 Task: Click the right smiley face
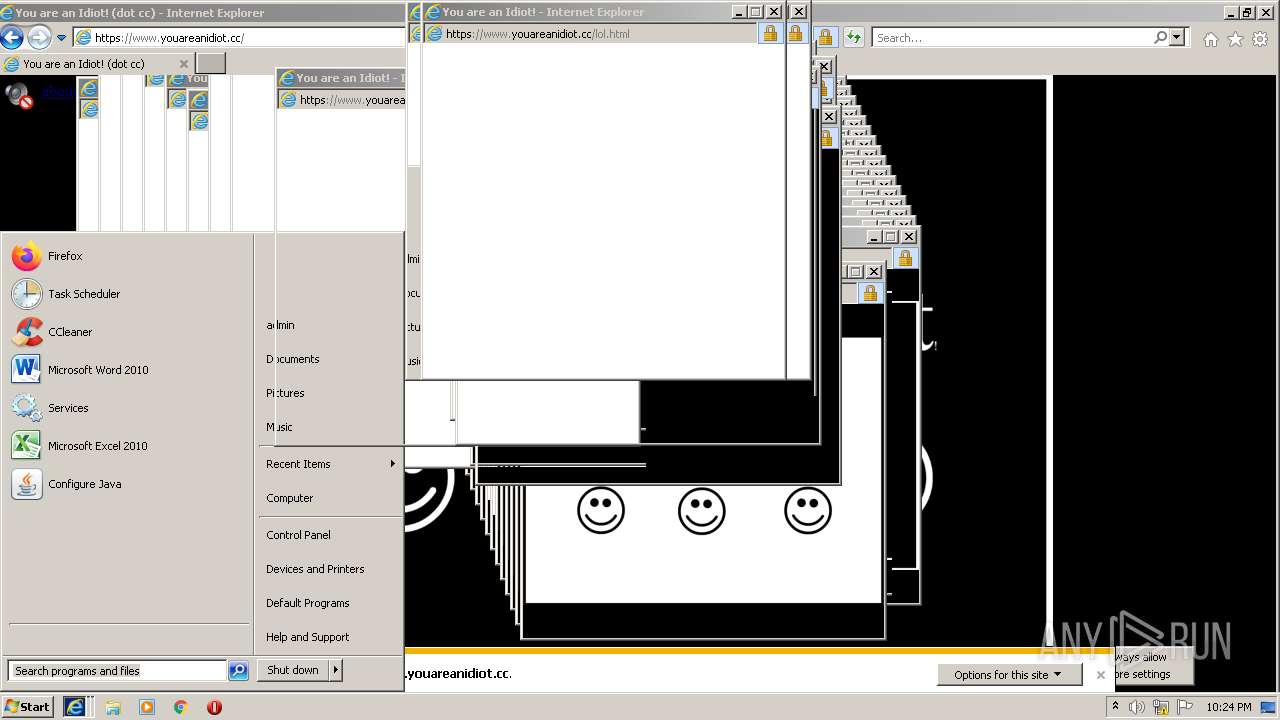(808, 510)
